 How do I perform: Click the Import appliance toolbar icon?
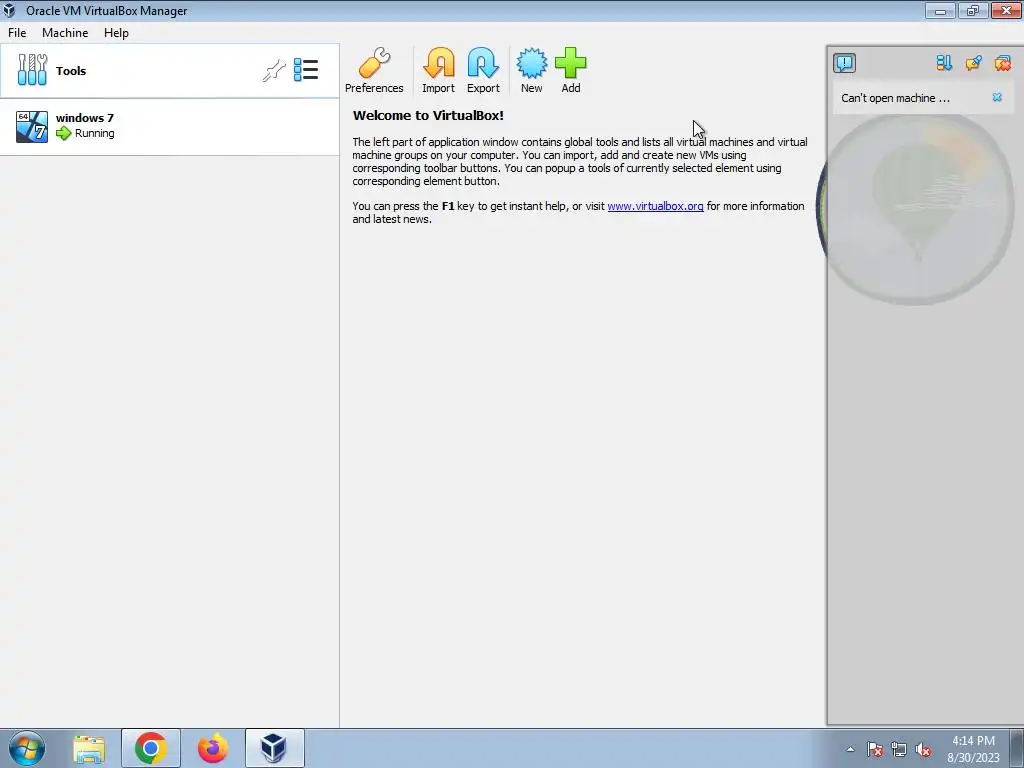pyautogui.click(x=438, y=70)
